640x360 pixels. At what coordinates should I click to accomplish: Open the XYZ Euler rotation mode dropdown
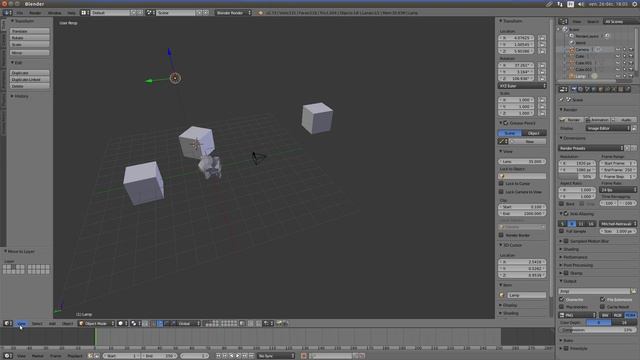point(522,86)
